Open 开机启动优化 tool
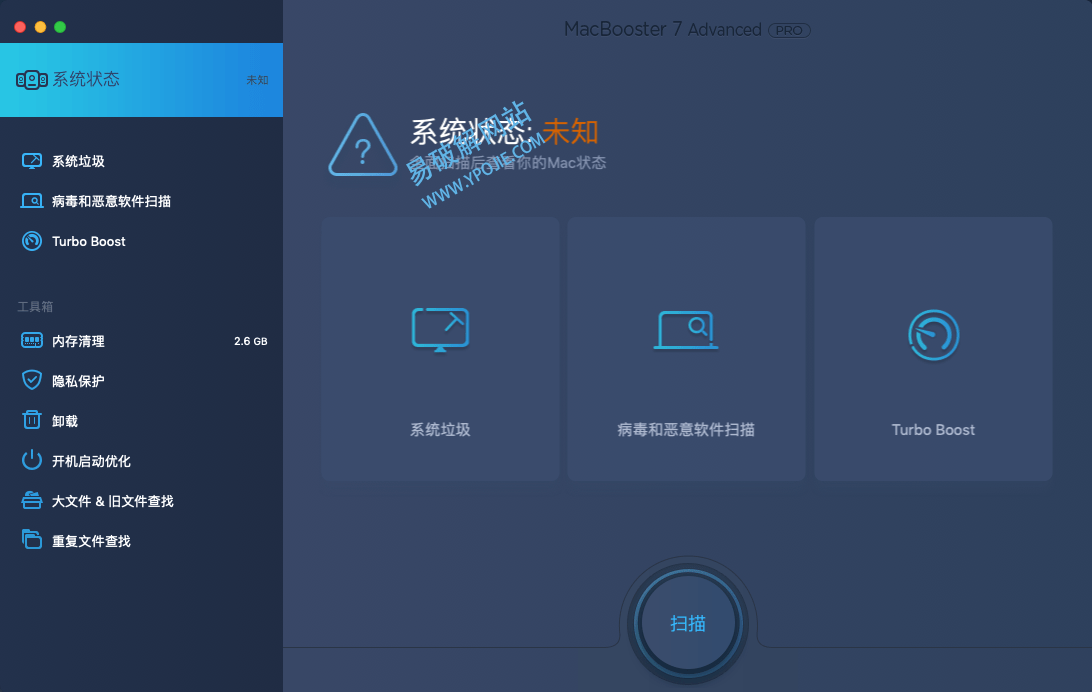The image size is (1092, 692). [91, 461]
